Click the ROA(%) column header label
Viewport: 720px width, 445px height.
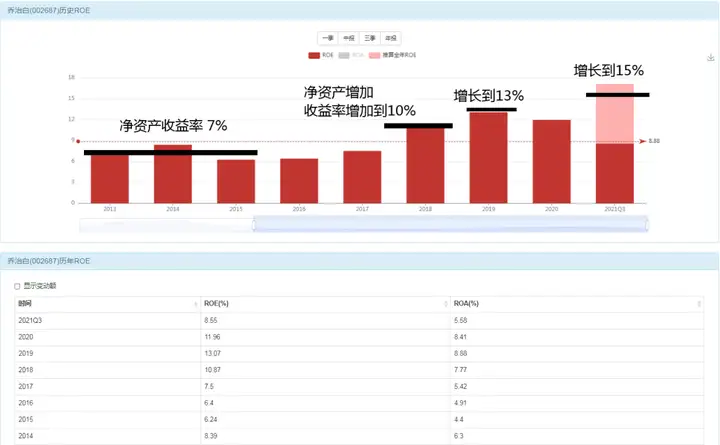[x=466, y=304]
